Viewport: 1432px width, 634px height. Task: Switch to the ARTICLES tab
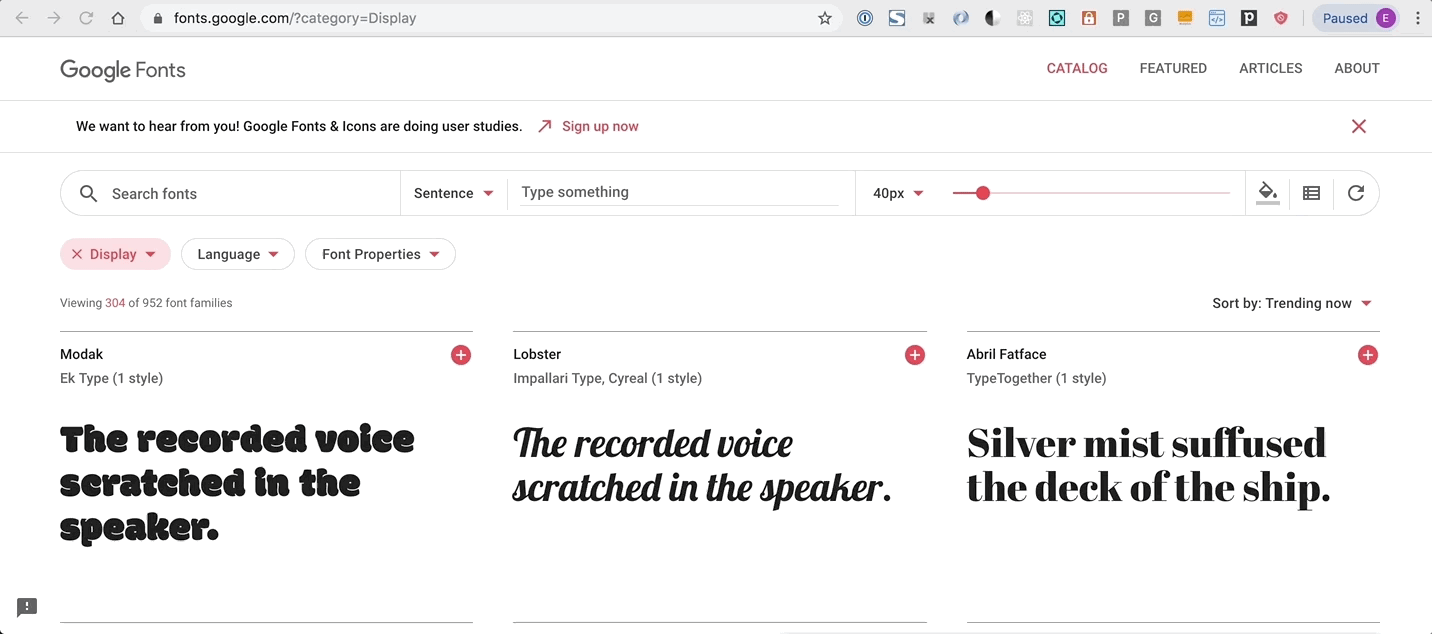pyautogui.click(x=1270, y=68)
